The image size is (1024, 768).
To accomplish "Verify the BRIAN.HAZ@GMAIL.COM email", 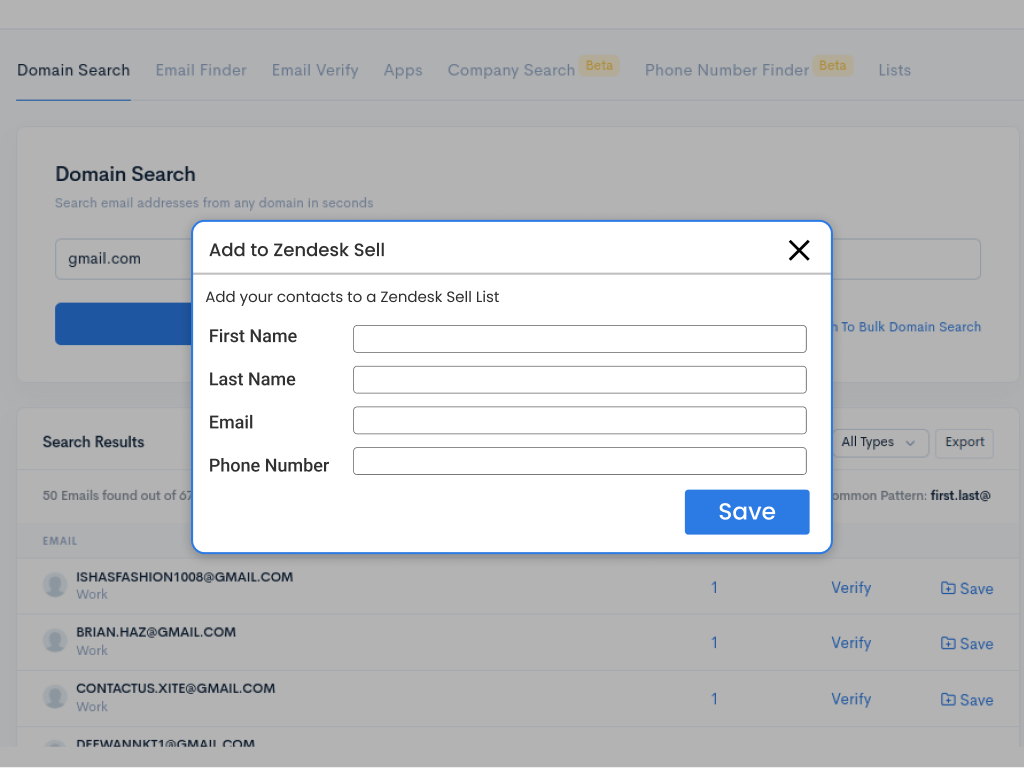I will click(x=850, y=643).
